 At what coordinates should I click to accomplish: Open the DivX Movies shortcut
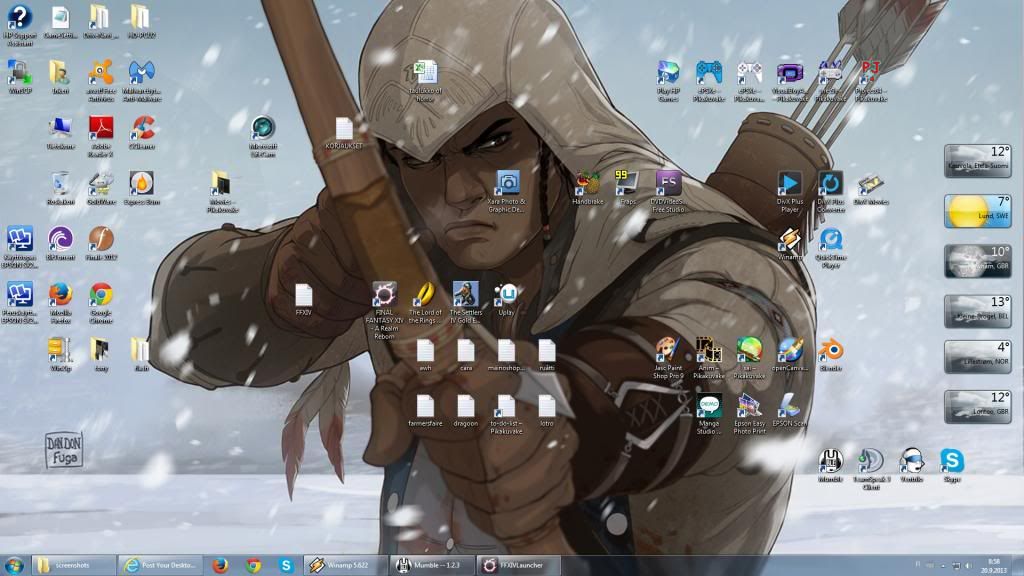tap(870, 188)
